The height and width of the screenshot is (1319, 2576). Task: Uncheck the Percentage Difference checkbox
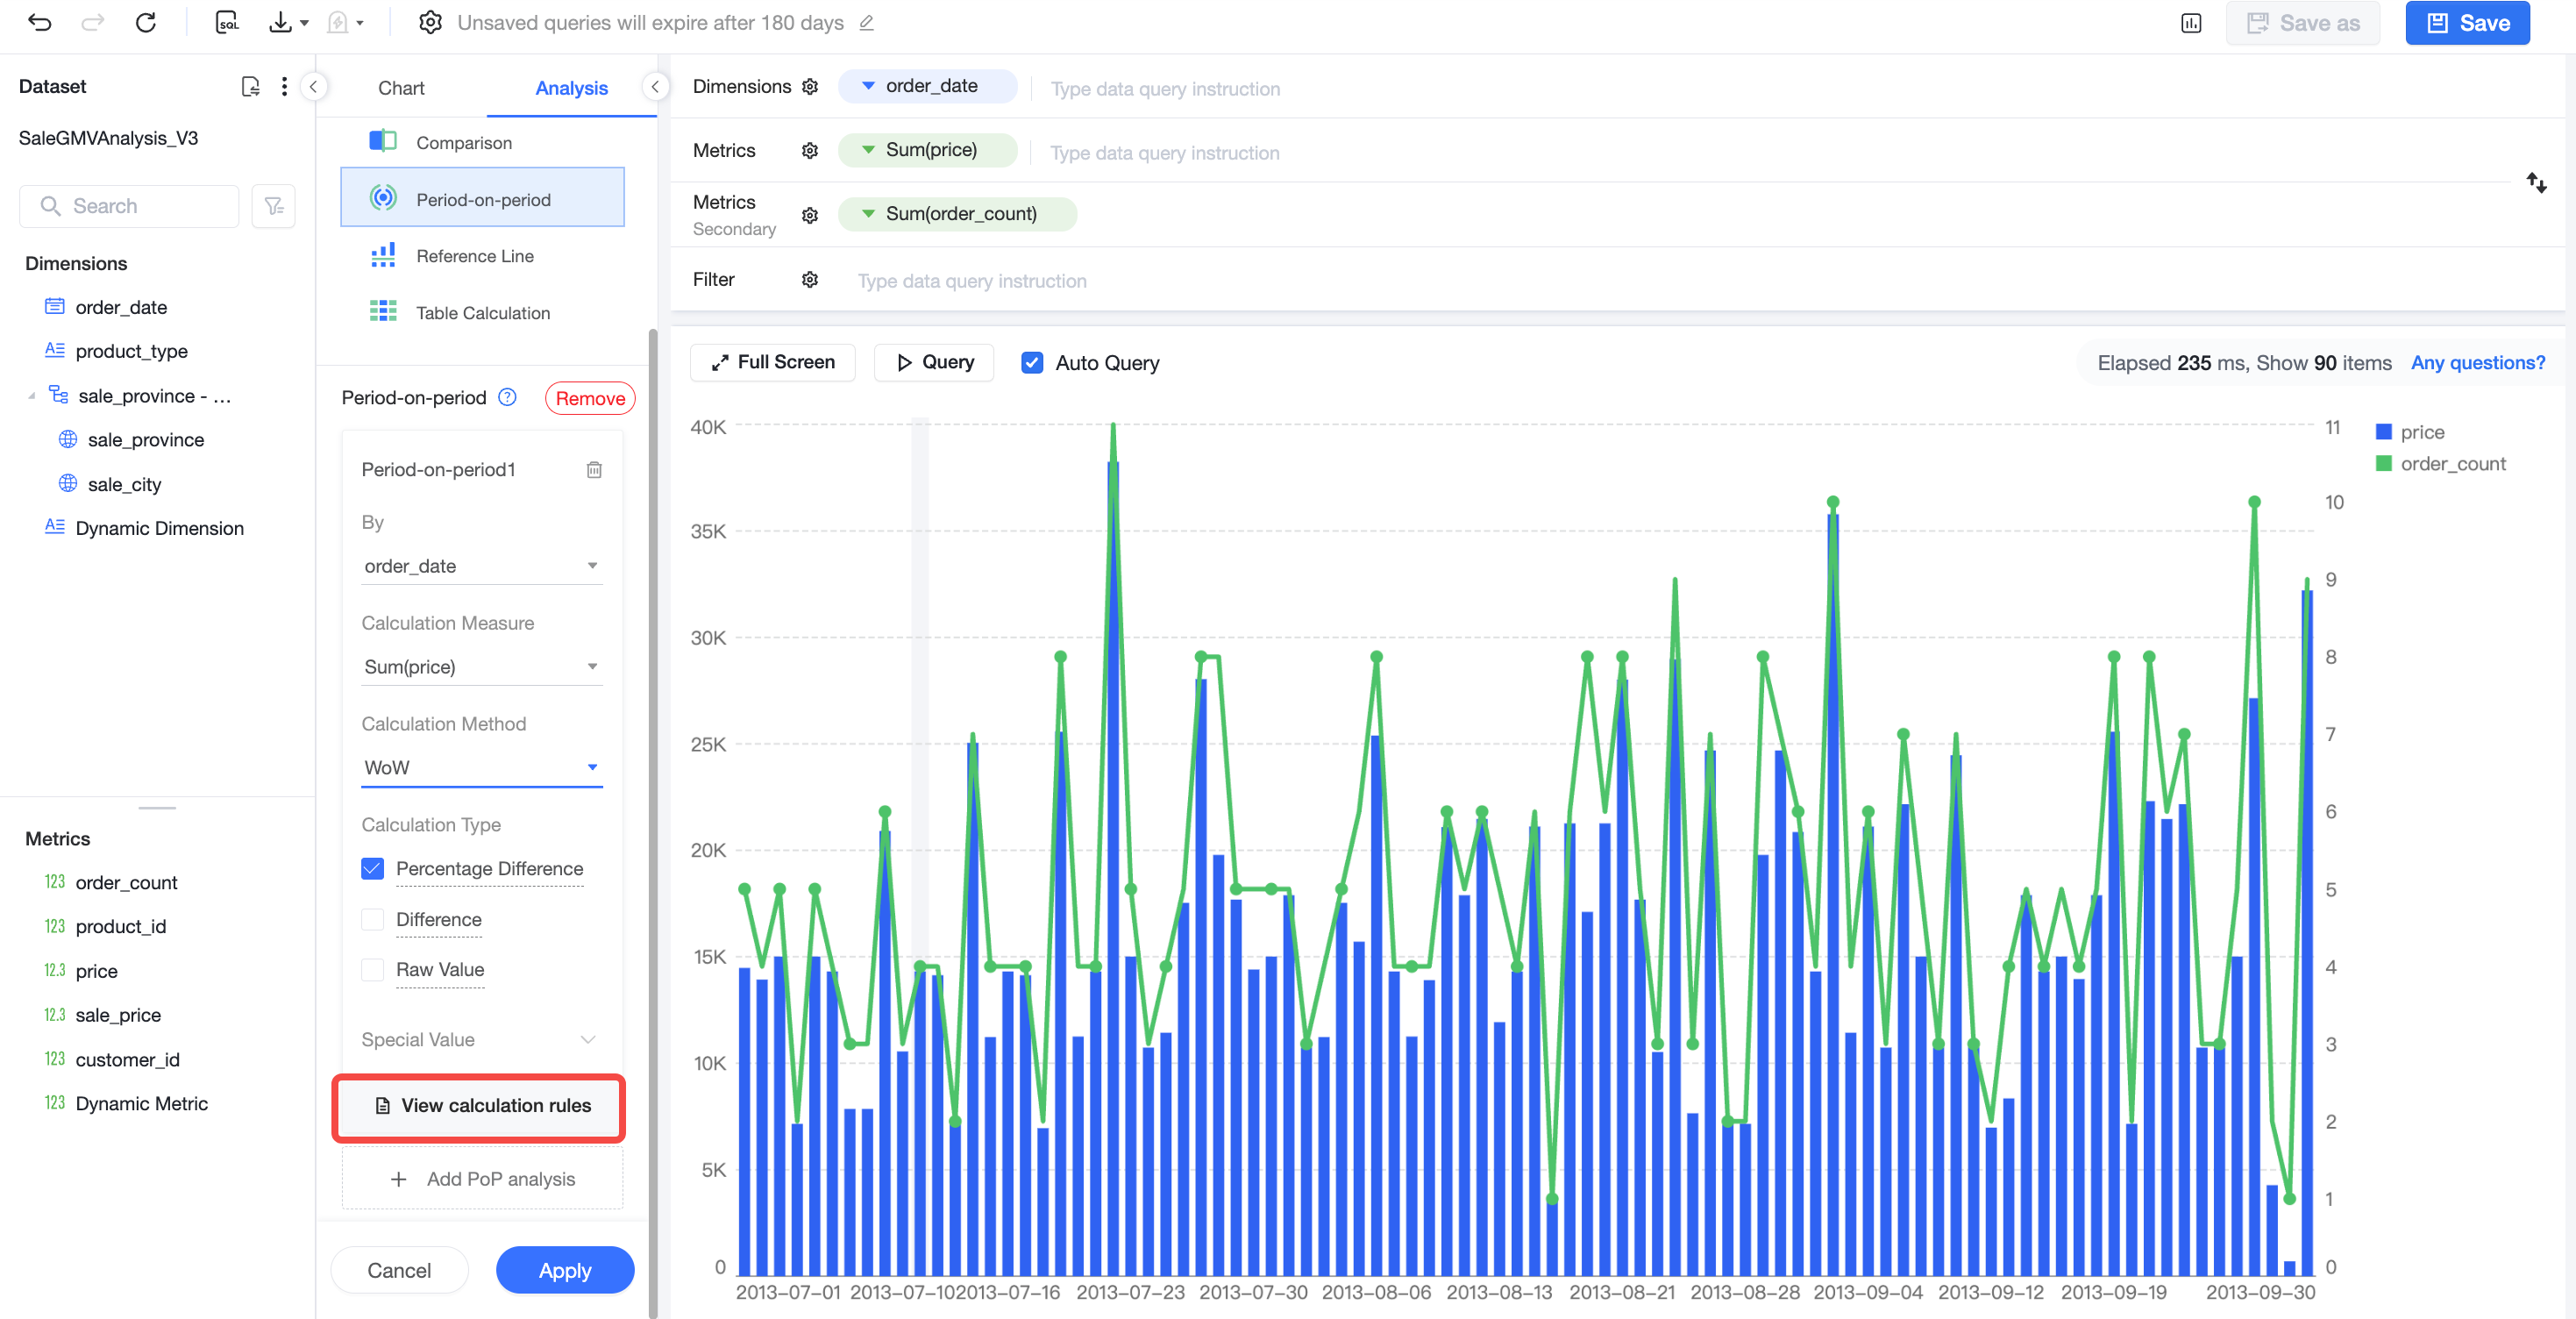pyautogui.click(x=372, y=868)
